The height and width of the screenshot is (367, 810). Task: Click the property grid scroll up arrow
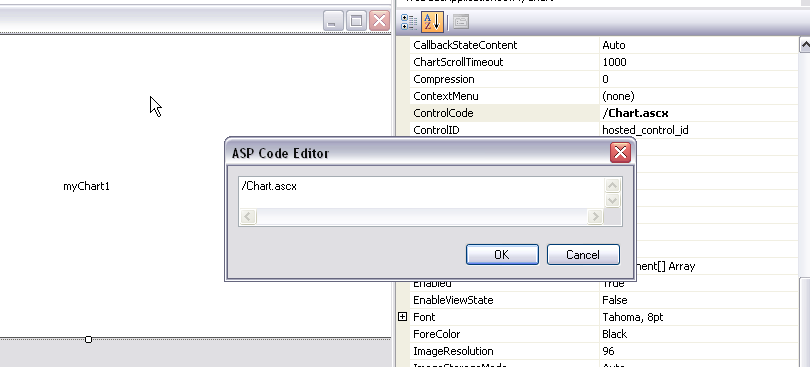pos(805,45)
